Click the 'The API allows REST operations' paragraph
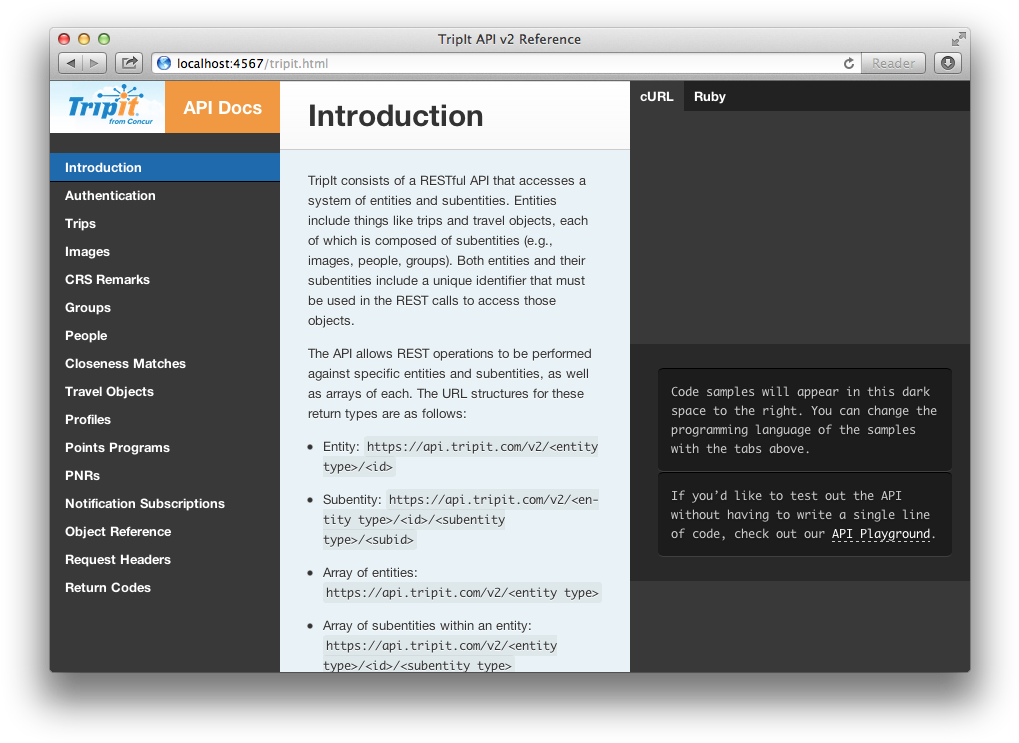 (x=450, y=383)
